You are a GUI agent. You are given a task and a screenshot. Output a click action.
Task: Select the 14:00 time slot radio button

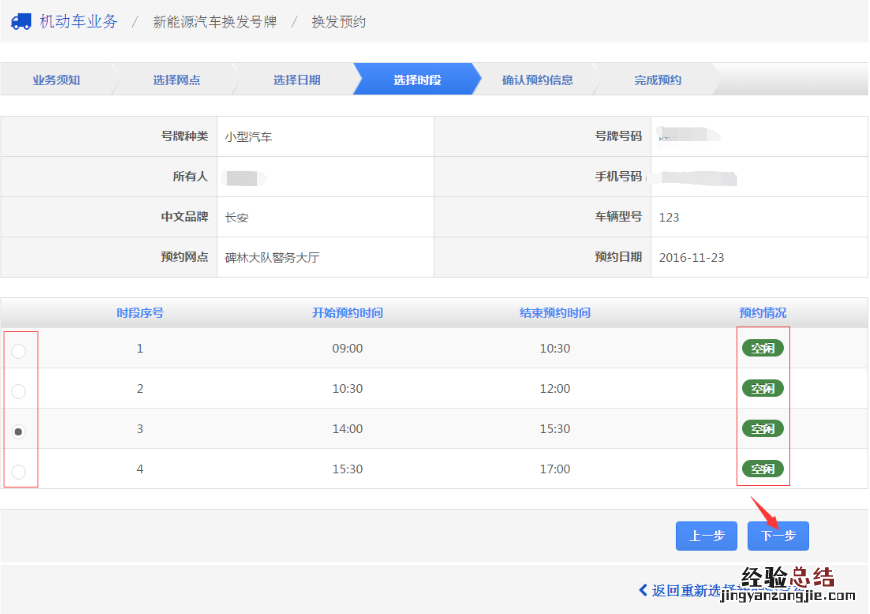(x=19, y=431)
